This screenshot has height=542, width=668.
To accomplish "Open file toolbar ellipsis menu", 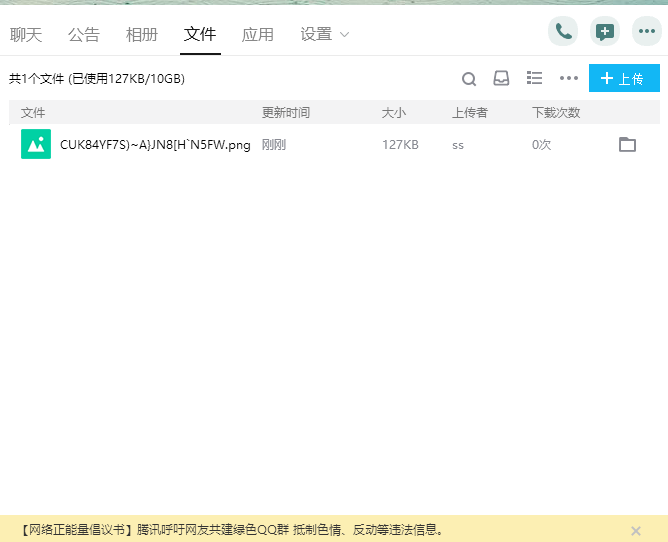I will 569,78.
